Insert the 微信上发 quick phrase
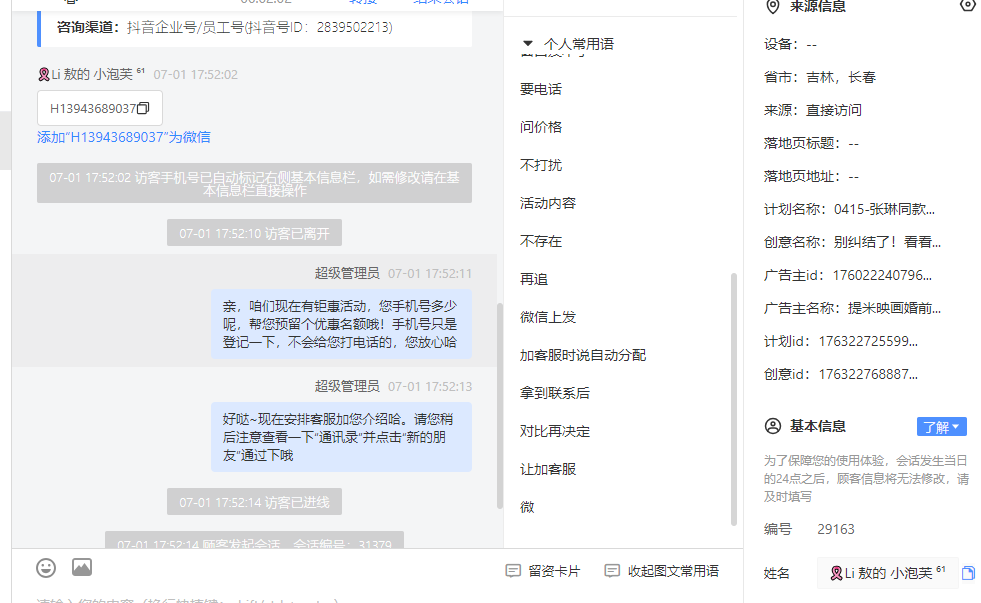Viewport: 981px width, 603px height. coord(547,318)
